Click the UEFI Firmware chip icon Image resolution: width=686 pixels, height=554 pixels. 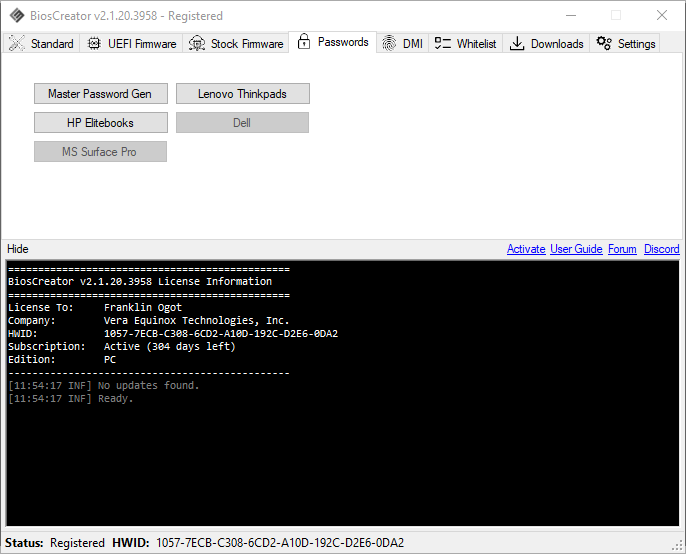tap(94, 43)
